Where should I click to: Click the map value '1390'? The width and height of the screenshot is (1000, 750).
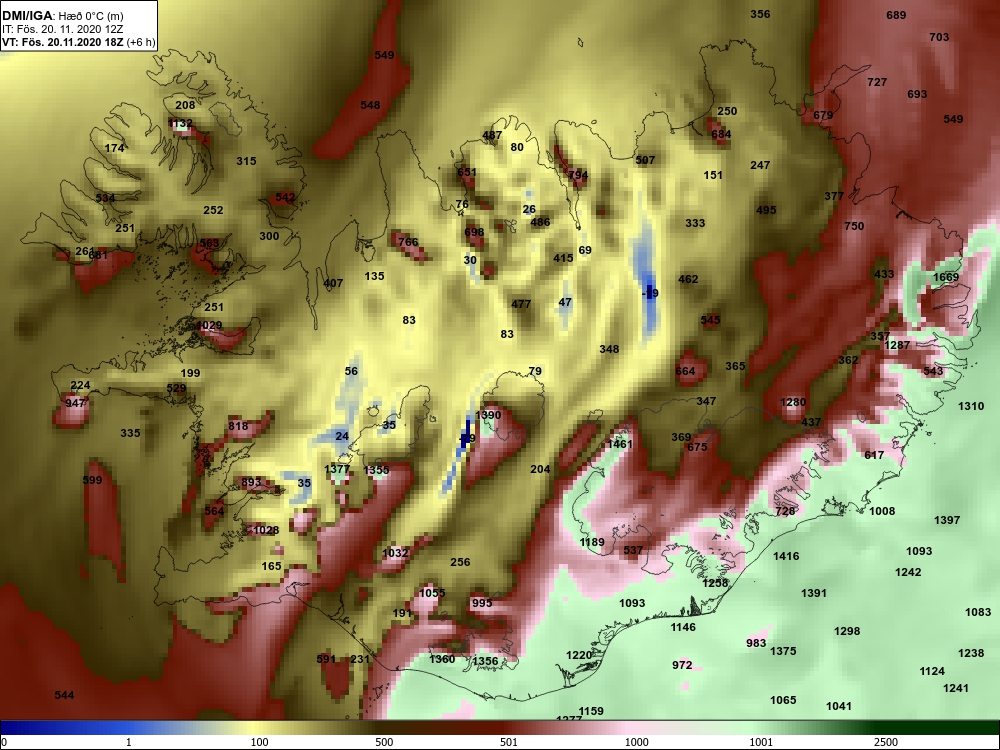[x=489, y=415]
